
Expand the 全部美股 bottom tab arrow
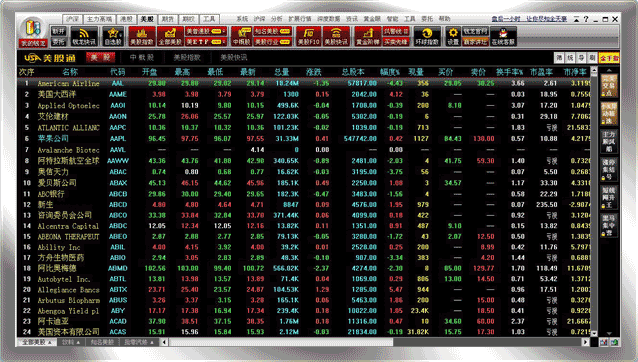pos(50,342)
